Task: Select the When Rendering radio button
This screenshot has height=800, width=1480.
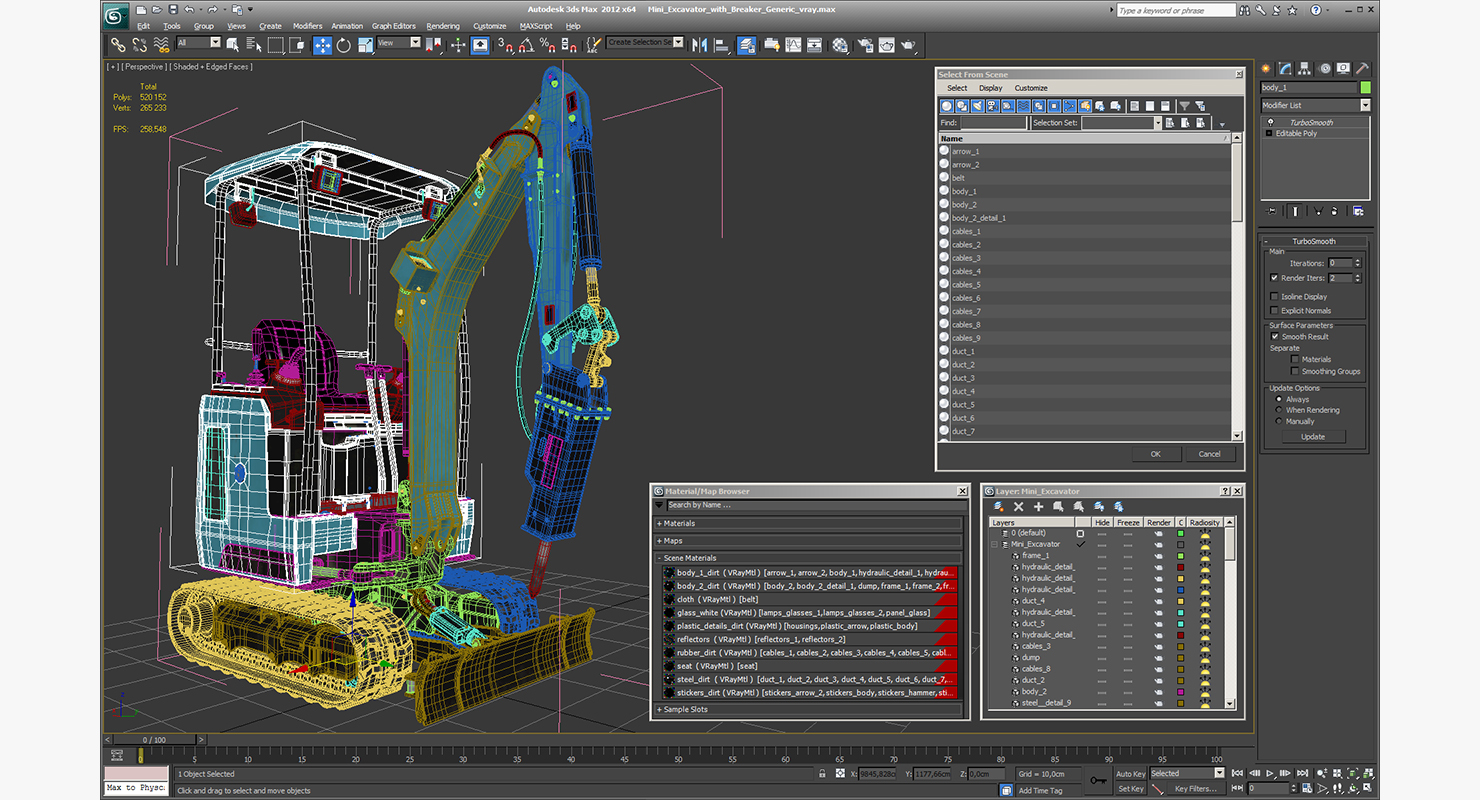Action: [1279, 410]
